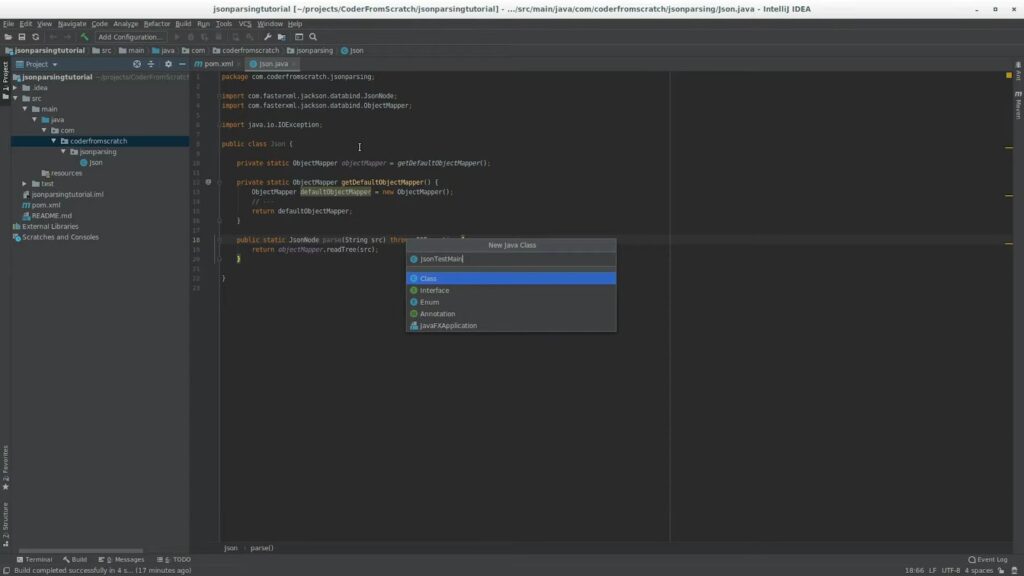Open the Refactor menu
This screenshot has height=576, width=1024.
click(157, 22)
